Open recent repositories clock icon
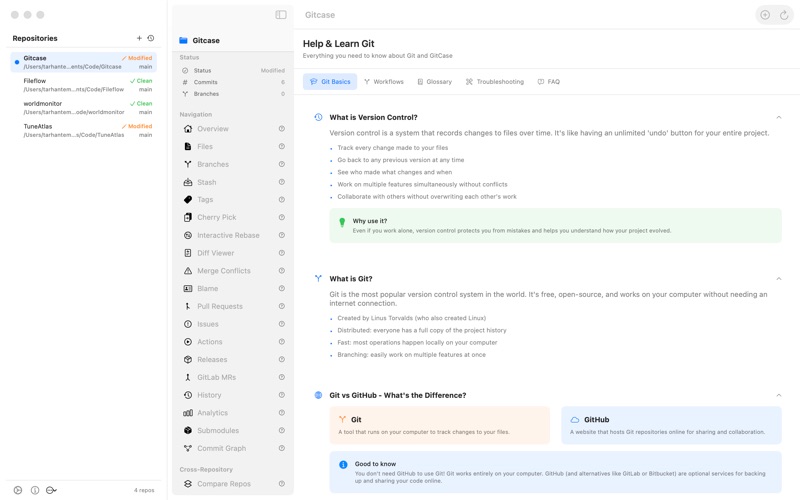The height and width of the screenshot is (500, 800). click(x=151, y=38)
